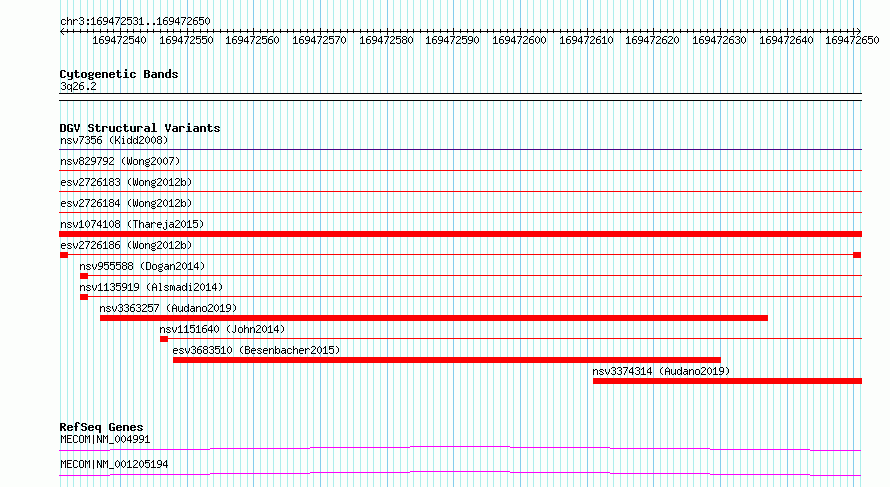This screenshot has height=487, width=890.
Task: Open variant esv2726186 (Wong2012b)
Action: coord(126,245)
